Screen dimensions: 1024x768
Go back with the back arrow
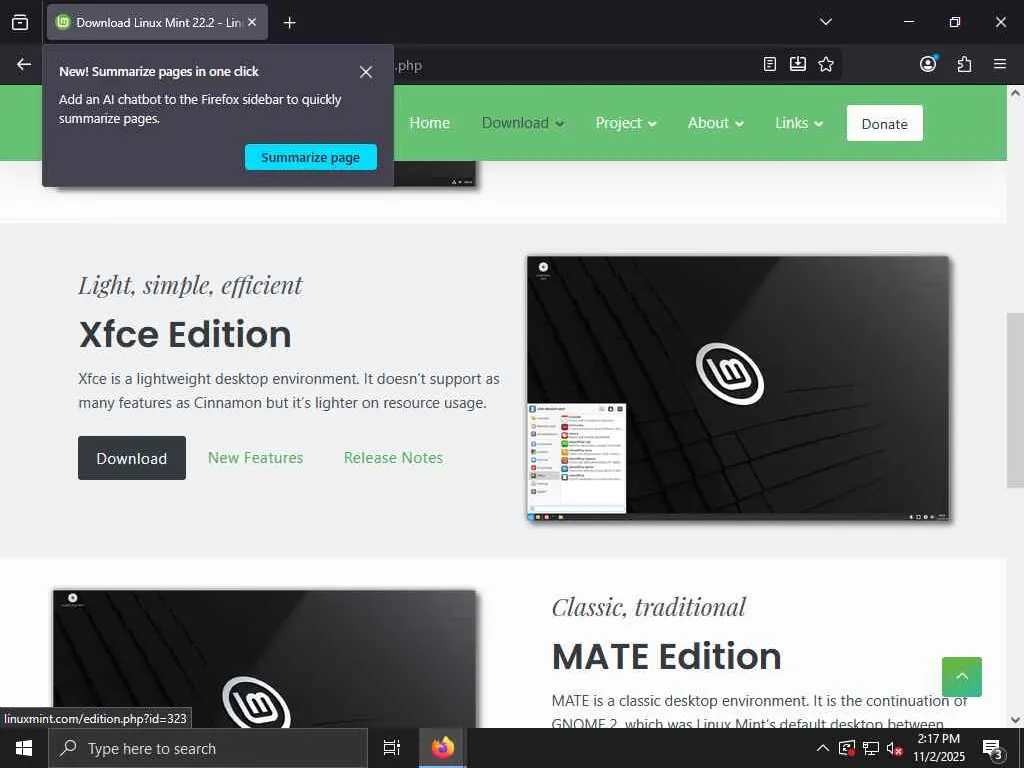pyautogui.click(x=24, y=64)
